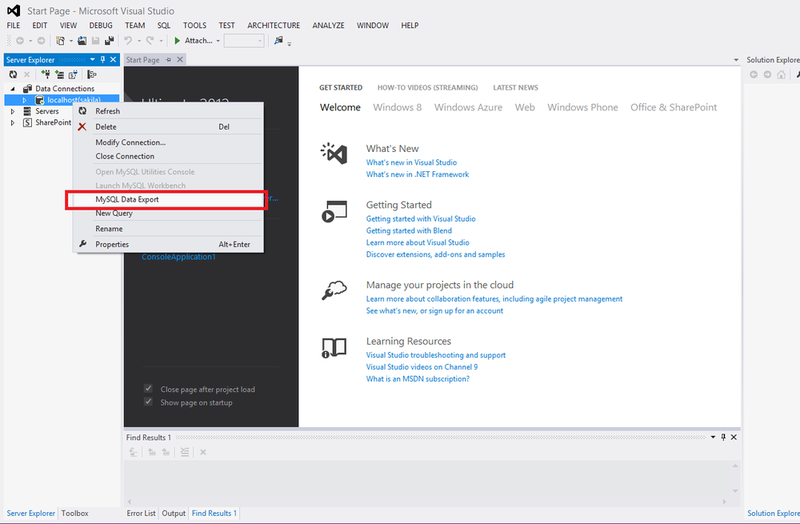Click the rightmost Server Explorer toolbar icon
Screen dimensions: 800x524
click(x=92, y=74)
